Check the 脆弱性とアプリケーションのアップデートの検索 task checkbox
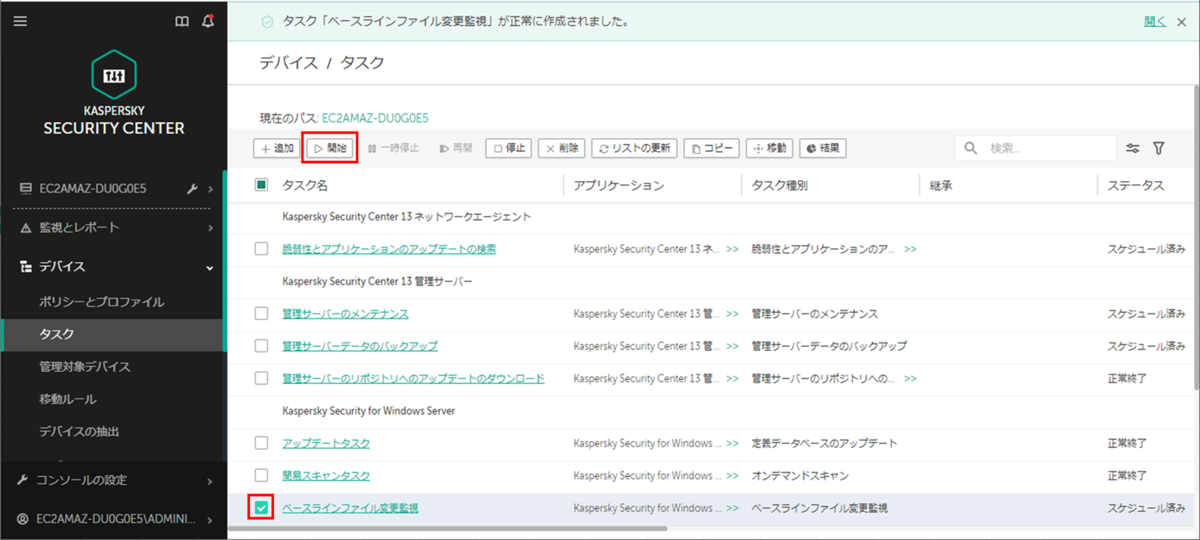 click(261, 248)
